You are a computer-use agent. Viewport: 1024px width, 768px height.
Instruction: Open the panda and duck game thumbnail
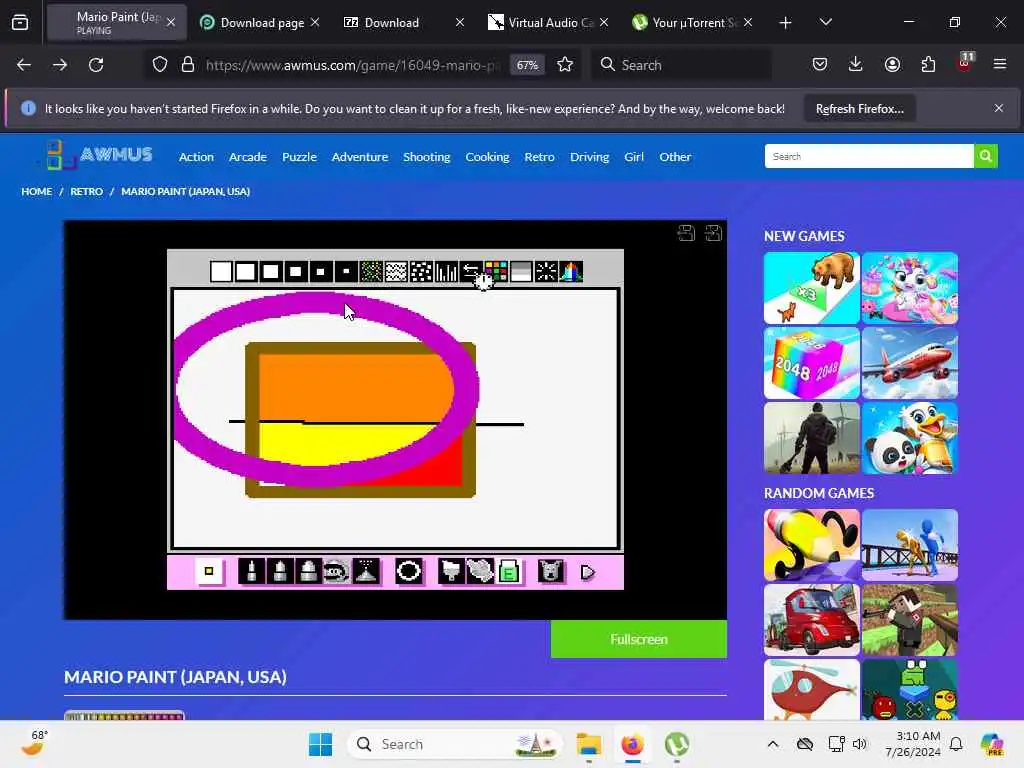[910, 438]
